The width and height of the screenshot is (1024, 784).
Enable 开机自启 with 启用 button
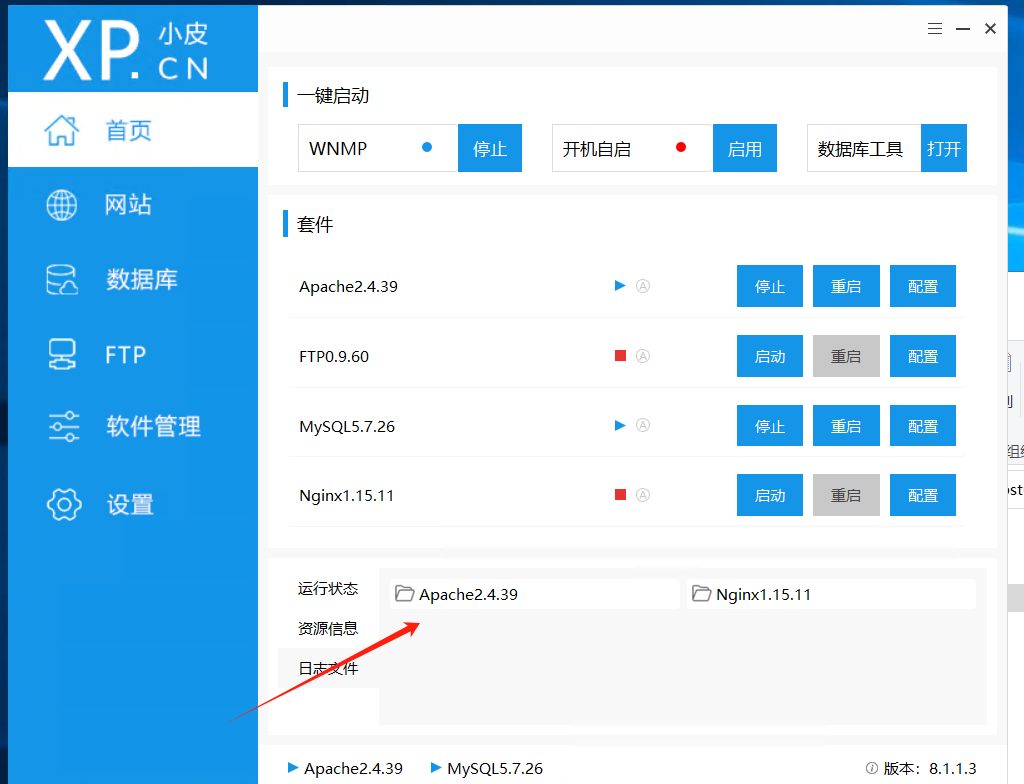[x=744, y=148]
